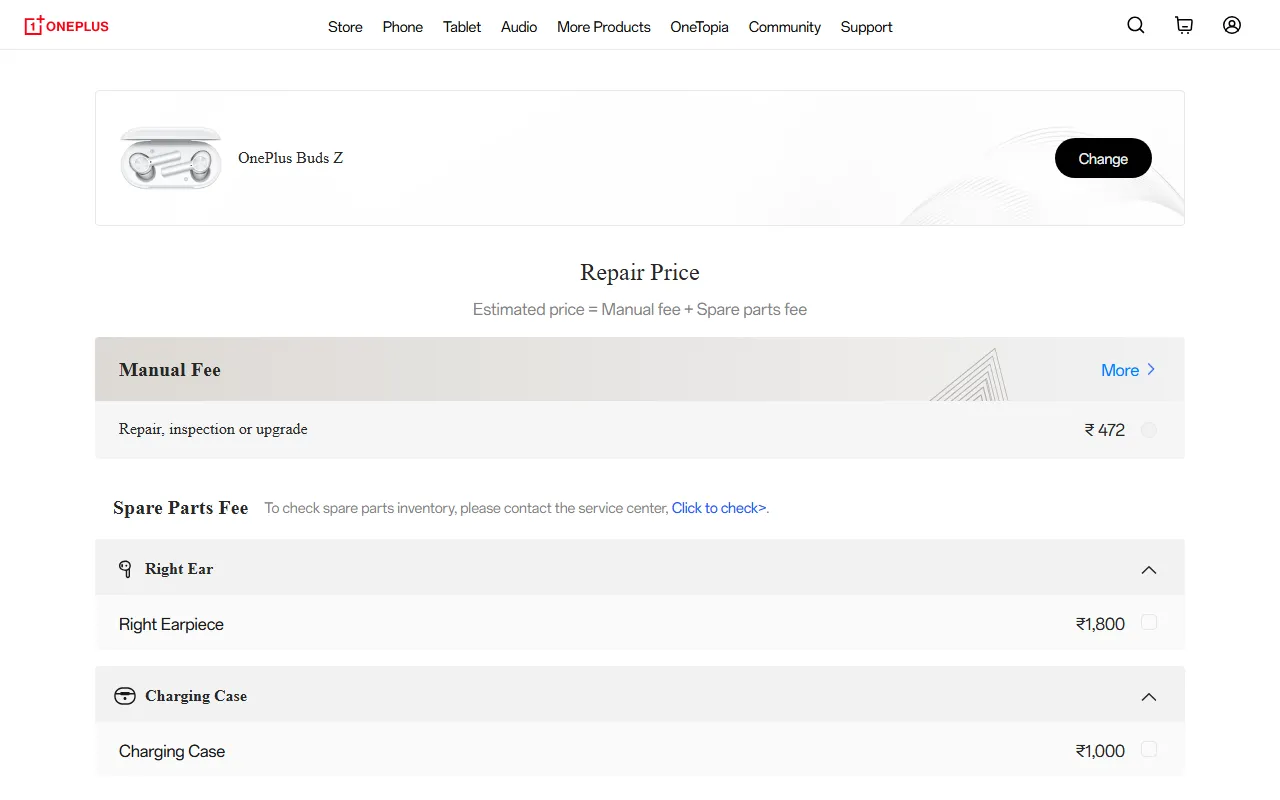Click the Charging Case icon
1280x800 pixels.
click(125, 696)
